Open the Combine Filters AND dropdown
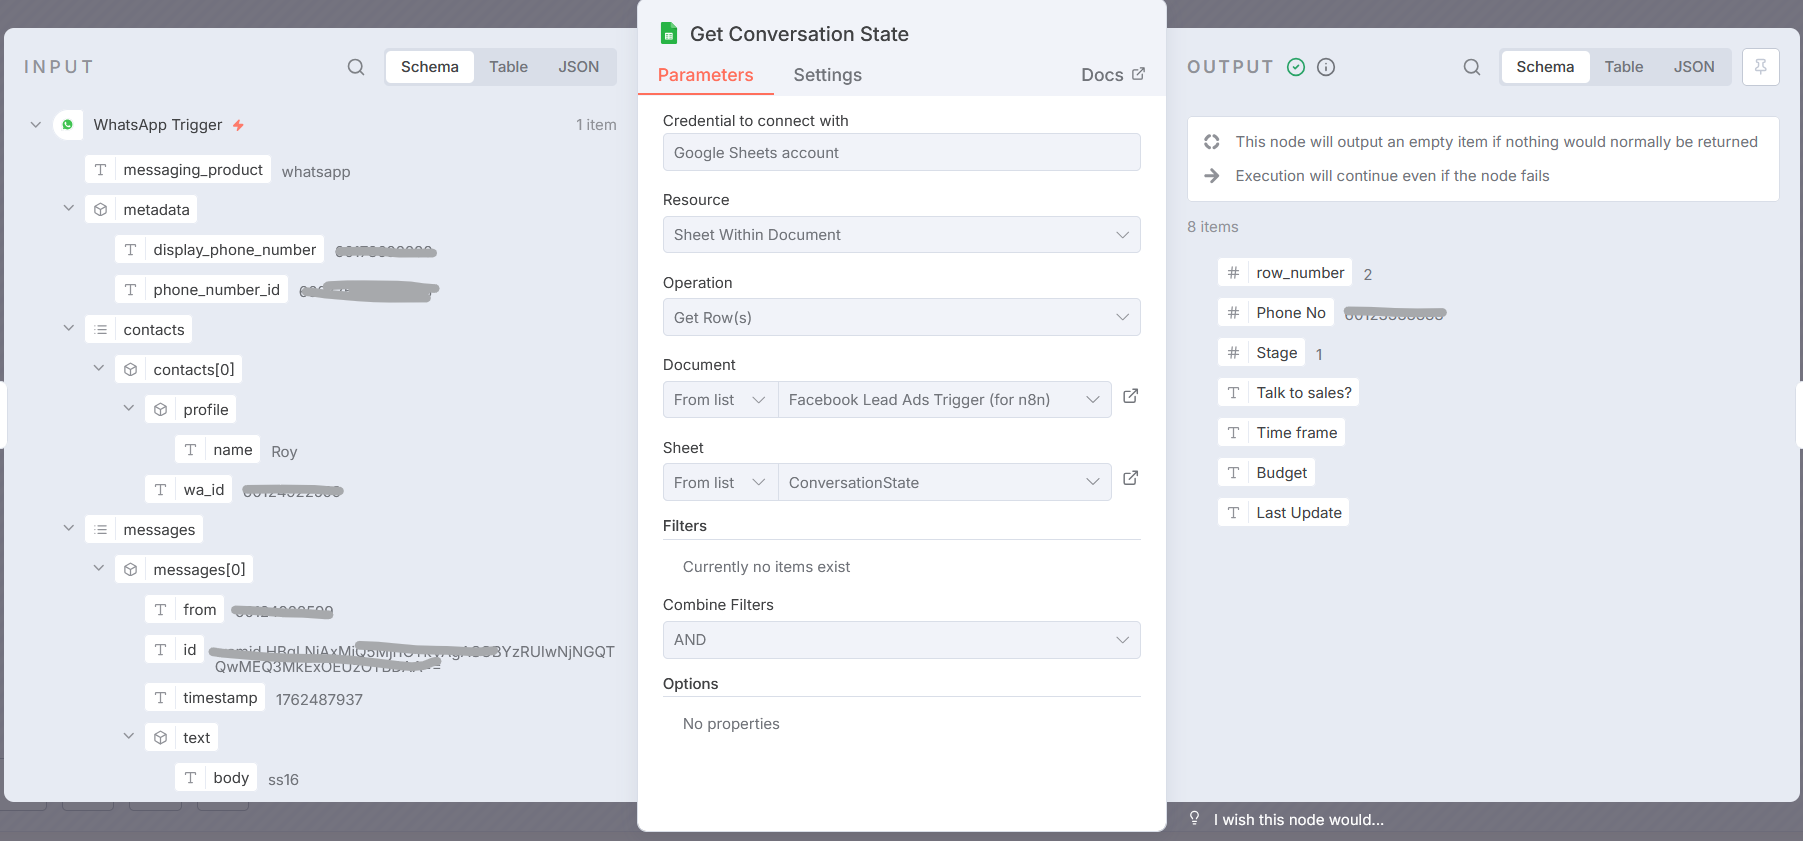This screenshot has width=1803, height=841. coord(901,640)
